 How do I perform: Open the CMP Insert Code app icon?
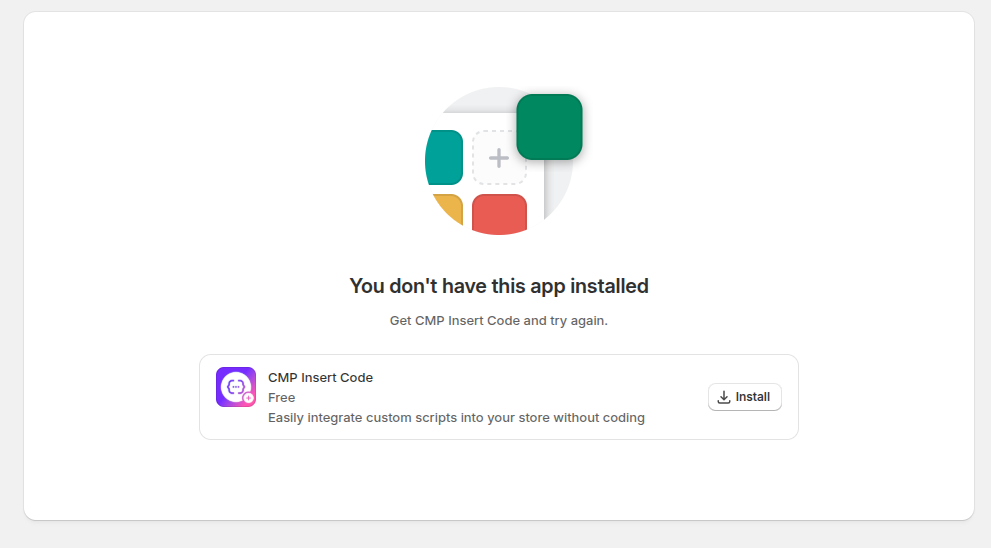235,387
